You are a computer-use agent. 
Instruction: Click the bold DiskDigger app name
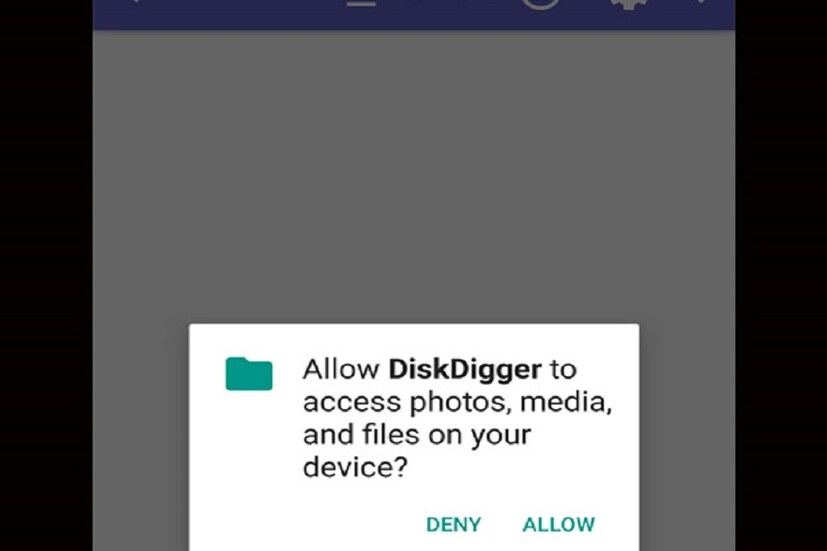click(465, 369)
